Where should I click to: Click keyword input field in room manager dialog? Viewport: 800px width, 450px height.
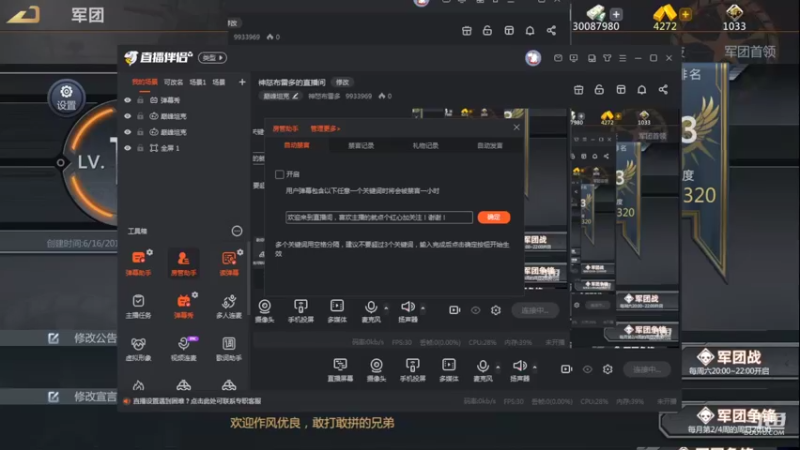[x=379, y=217]
